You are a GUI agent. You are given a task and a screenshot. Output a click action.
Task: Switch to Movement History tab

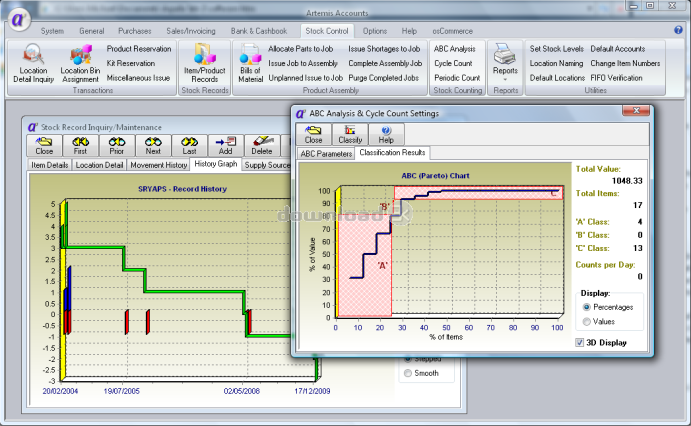159,165
